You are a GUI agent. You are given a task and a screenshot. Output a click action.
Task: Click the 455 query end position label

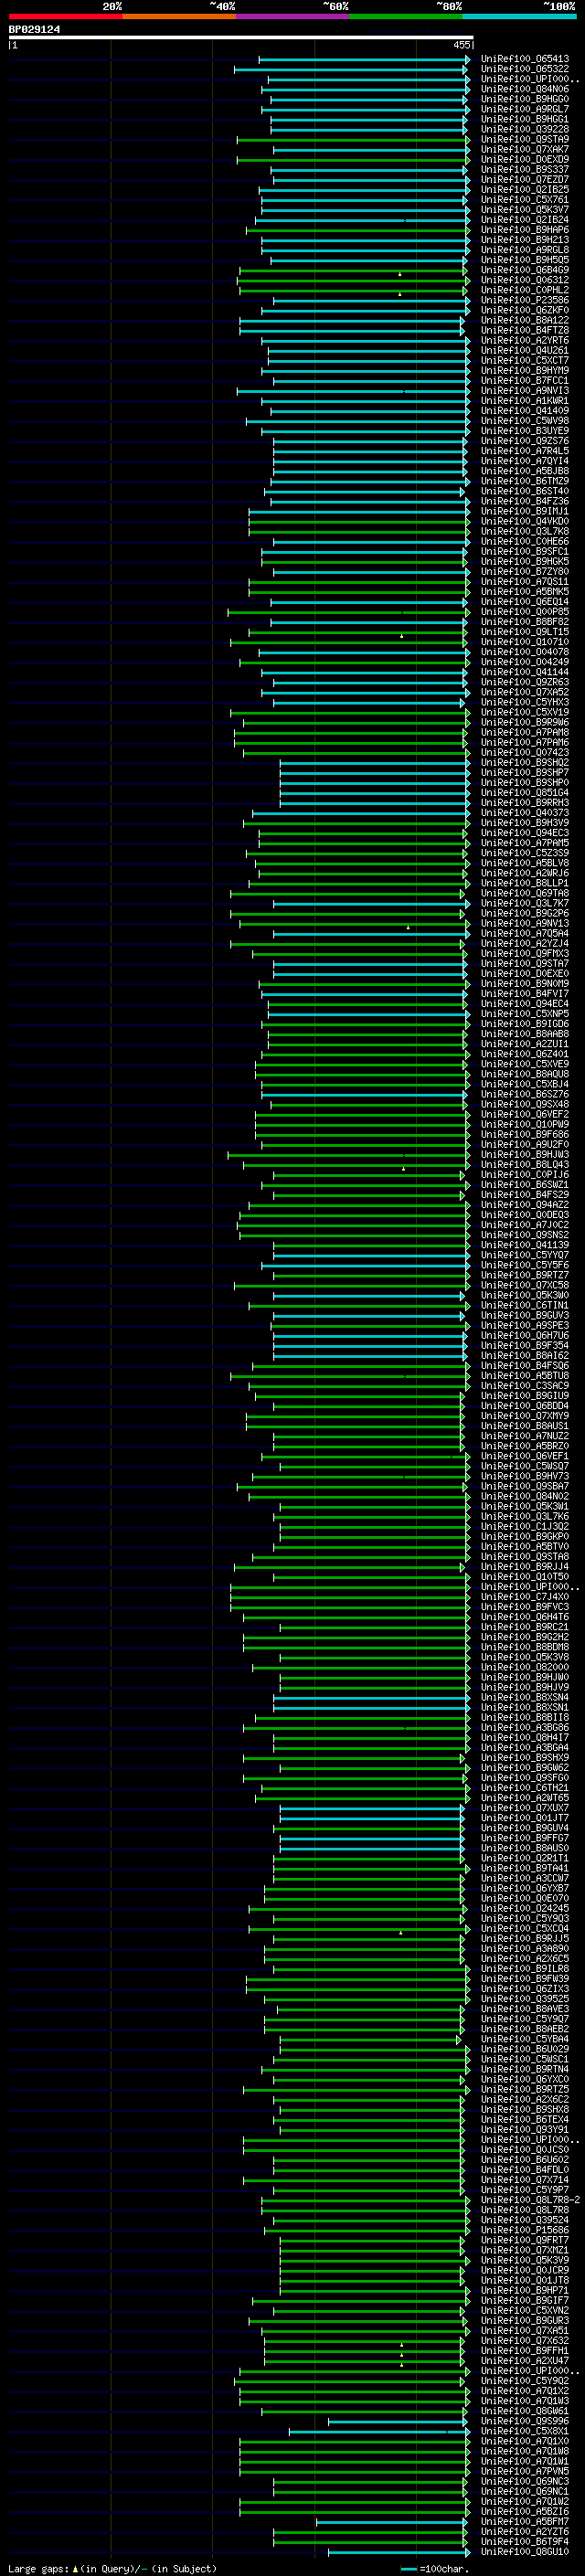[x=461, y=45]
